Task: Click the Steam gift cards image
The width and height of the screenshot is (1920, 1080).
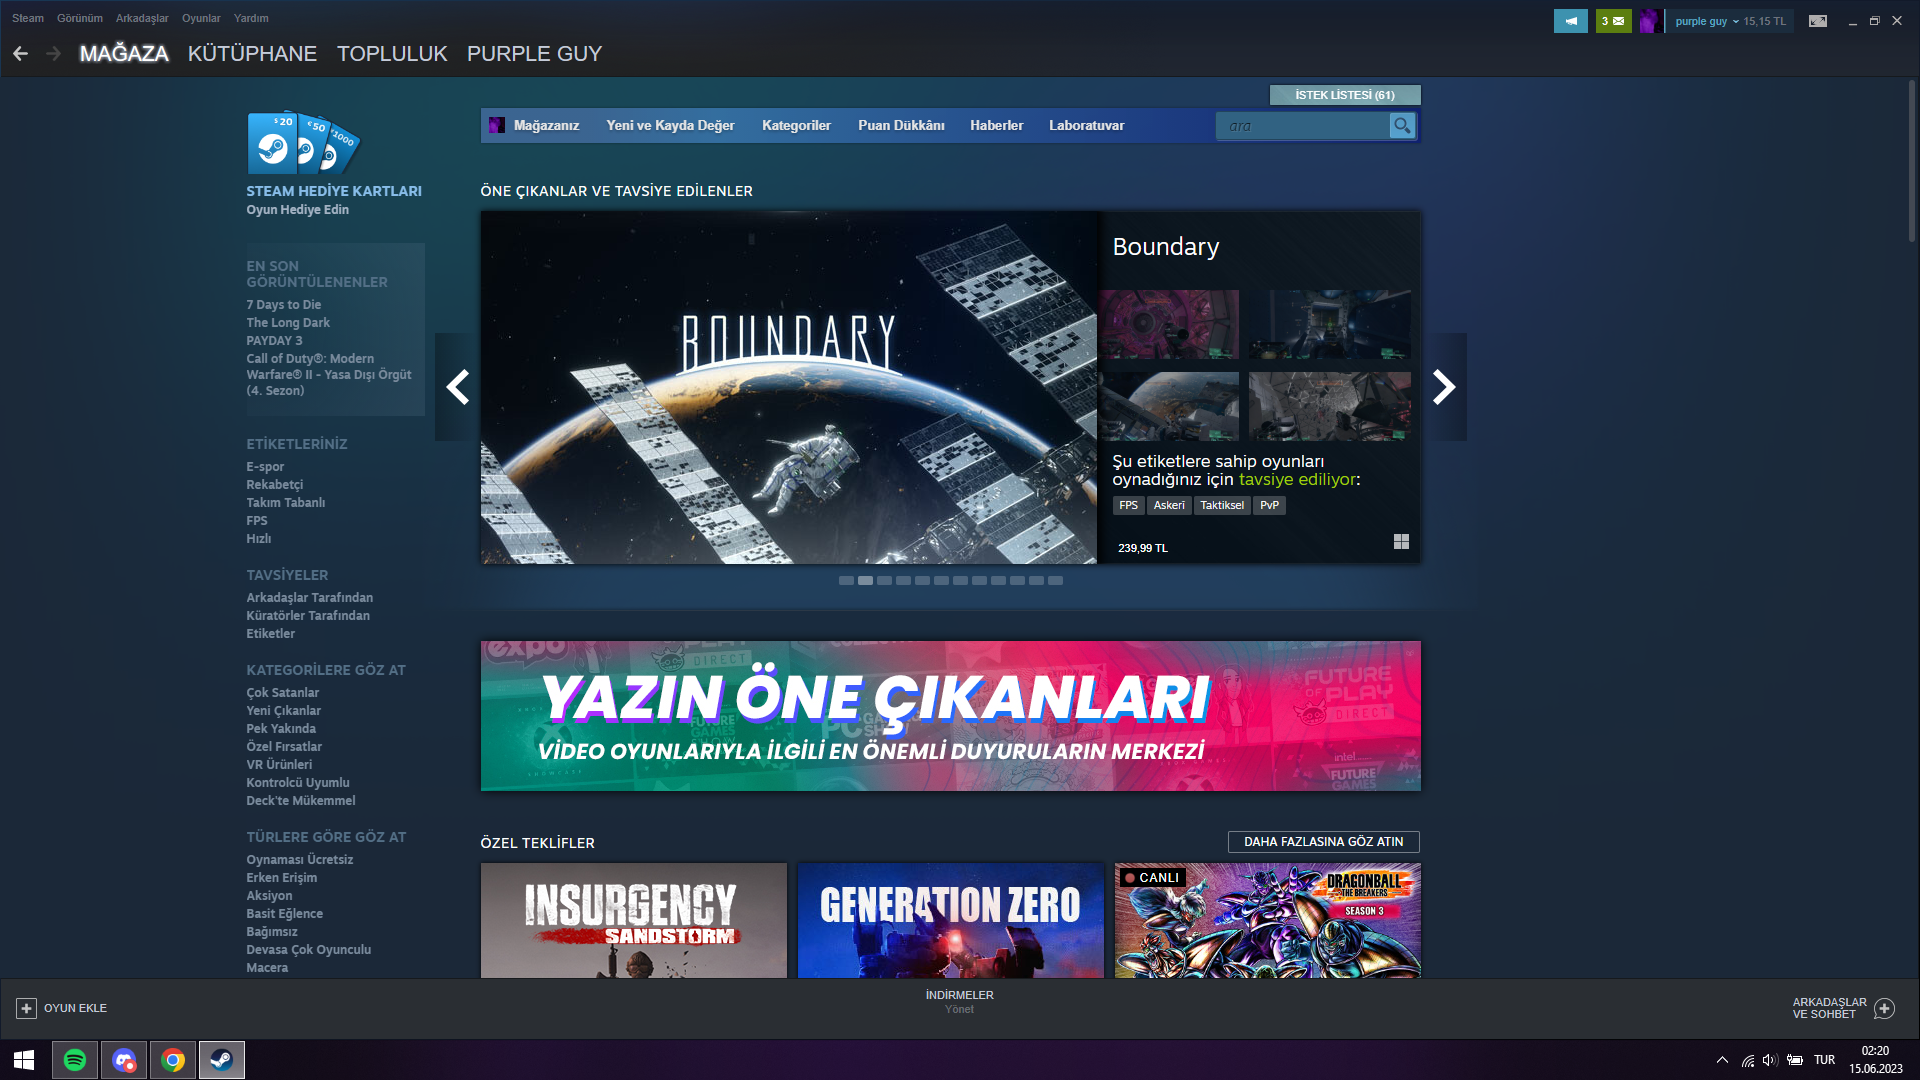Action: pos(303,143)
